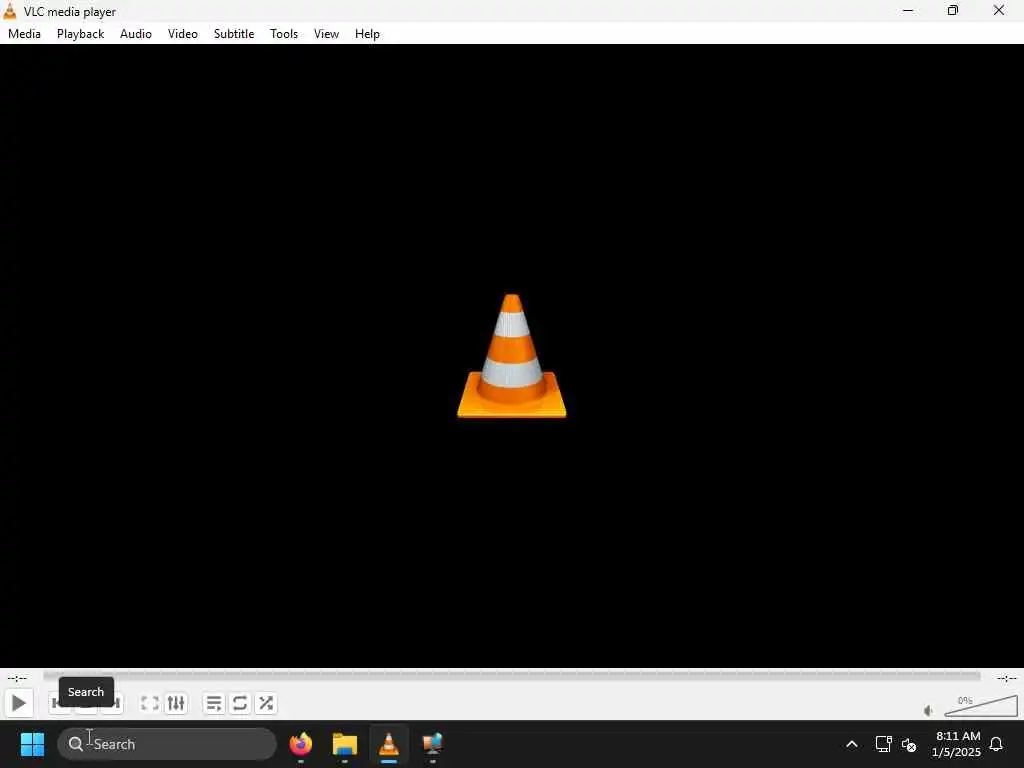Toggle fullscreen video mode

click(x=150, y=703)
